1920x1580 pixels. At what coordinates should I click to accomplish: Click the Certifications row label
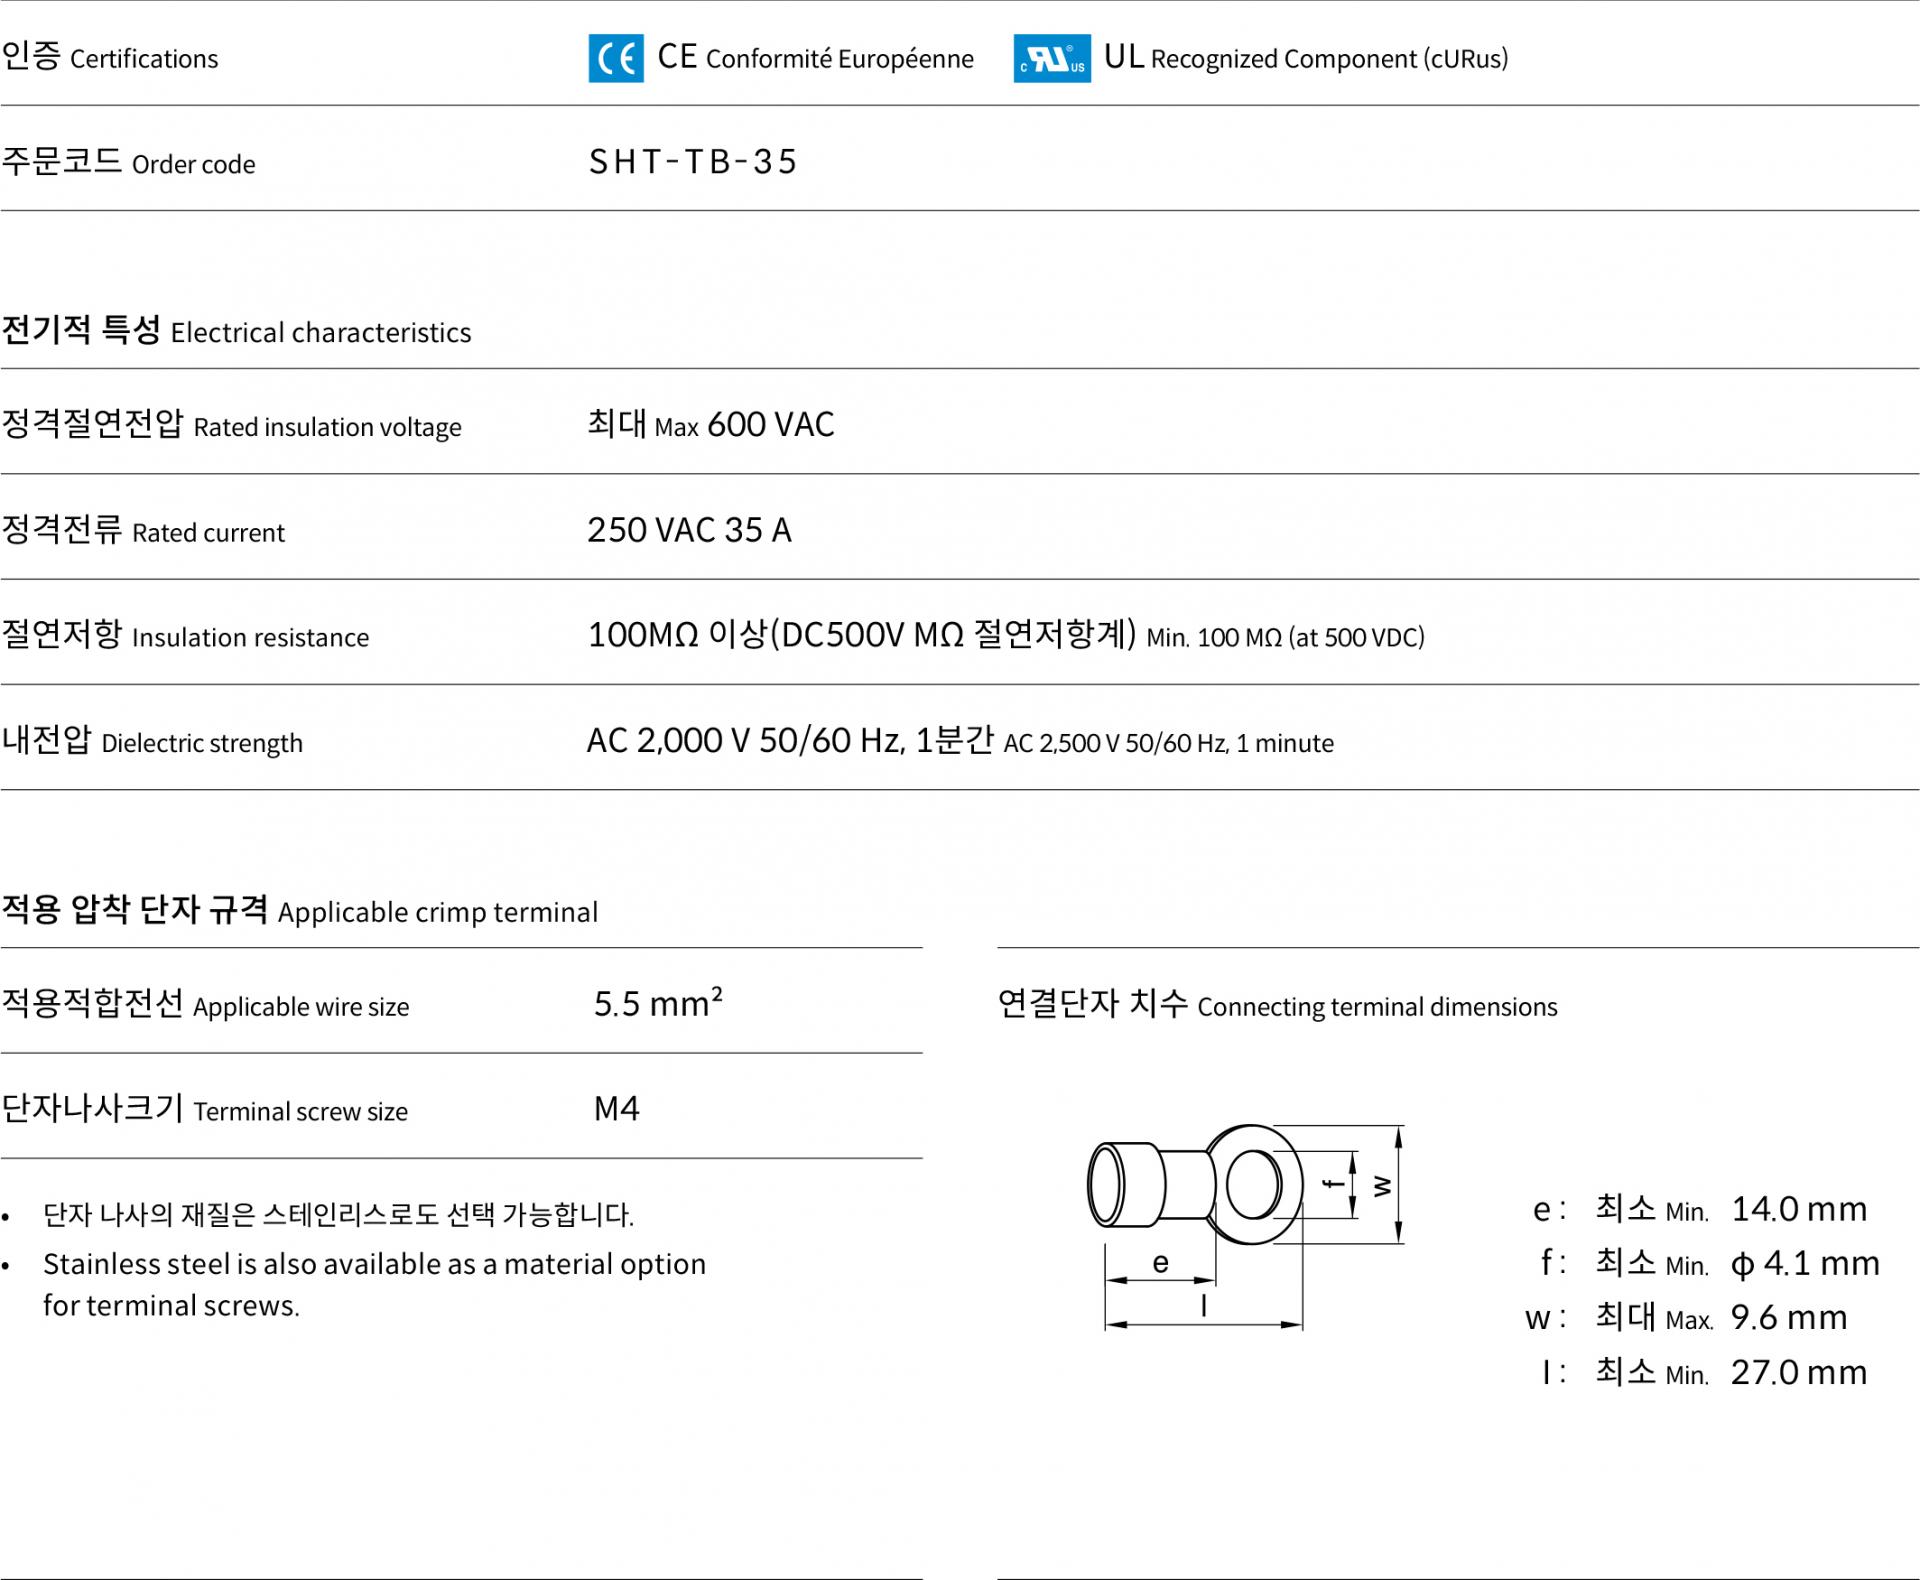click(x=110, y=56)
